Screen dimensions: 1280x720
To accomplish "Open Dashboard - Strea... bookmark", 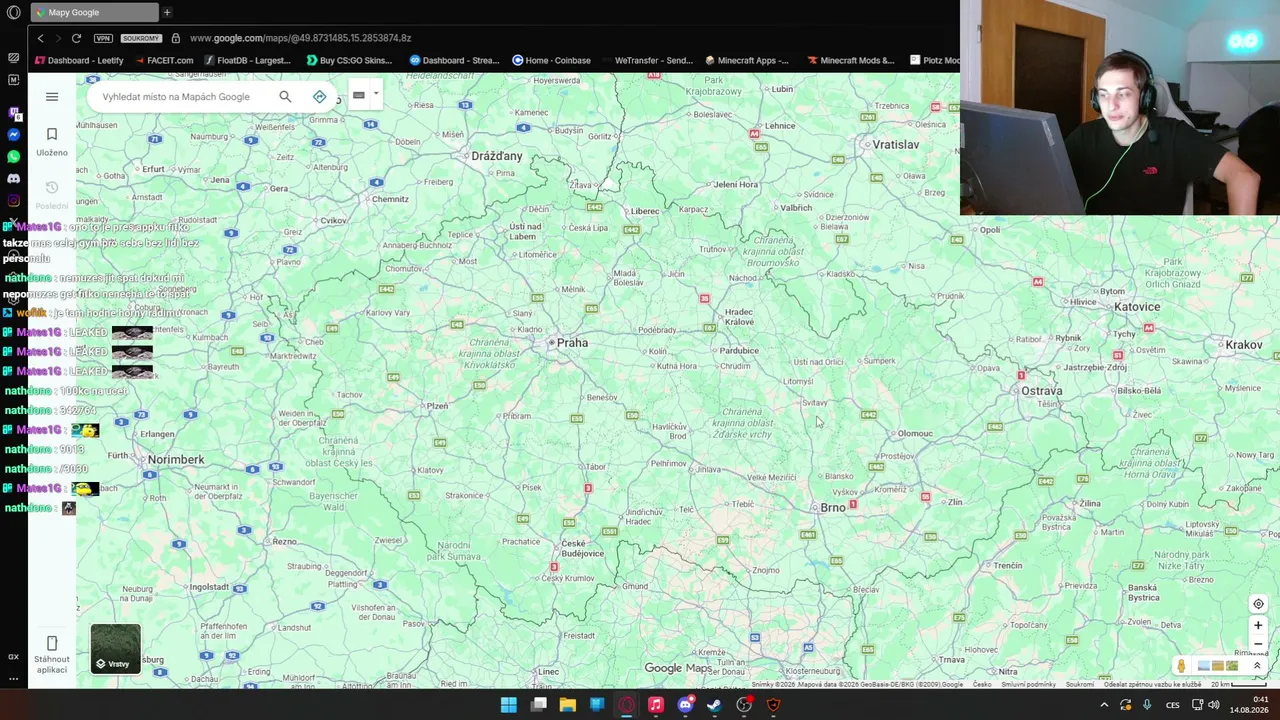I will tap(455, 60).
